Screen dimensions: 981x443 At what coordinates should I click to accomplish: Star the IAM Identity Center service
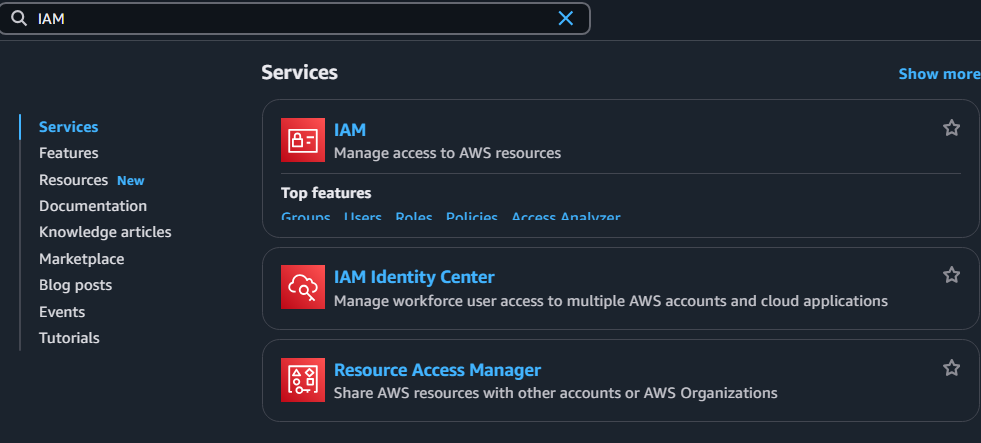tap(951, 275)
